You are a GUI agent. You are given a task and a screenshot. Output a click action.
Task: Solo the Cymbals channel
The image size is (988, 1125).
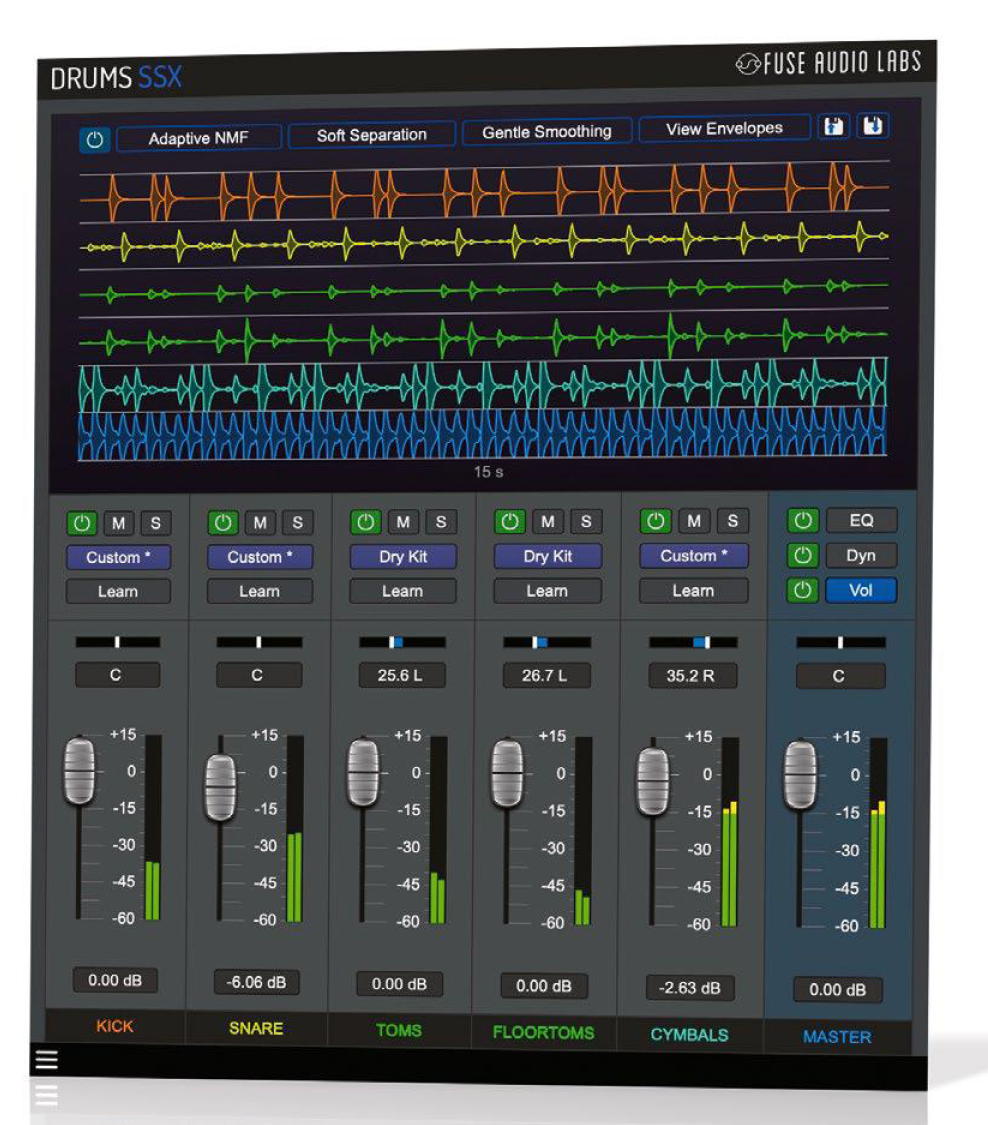coord(733,520)
